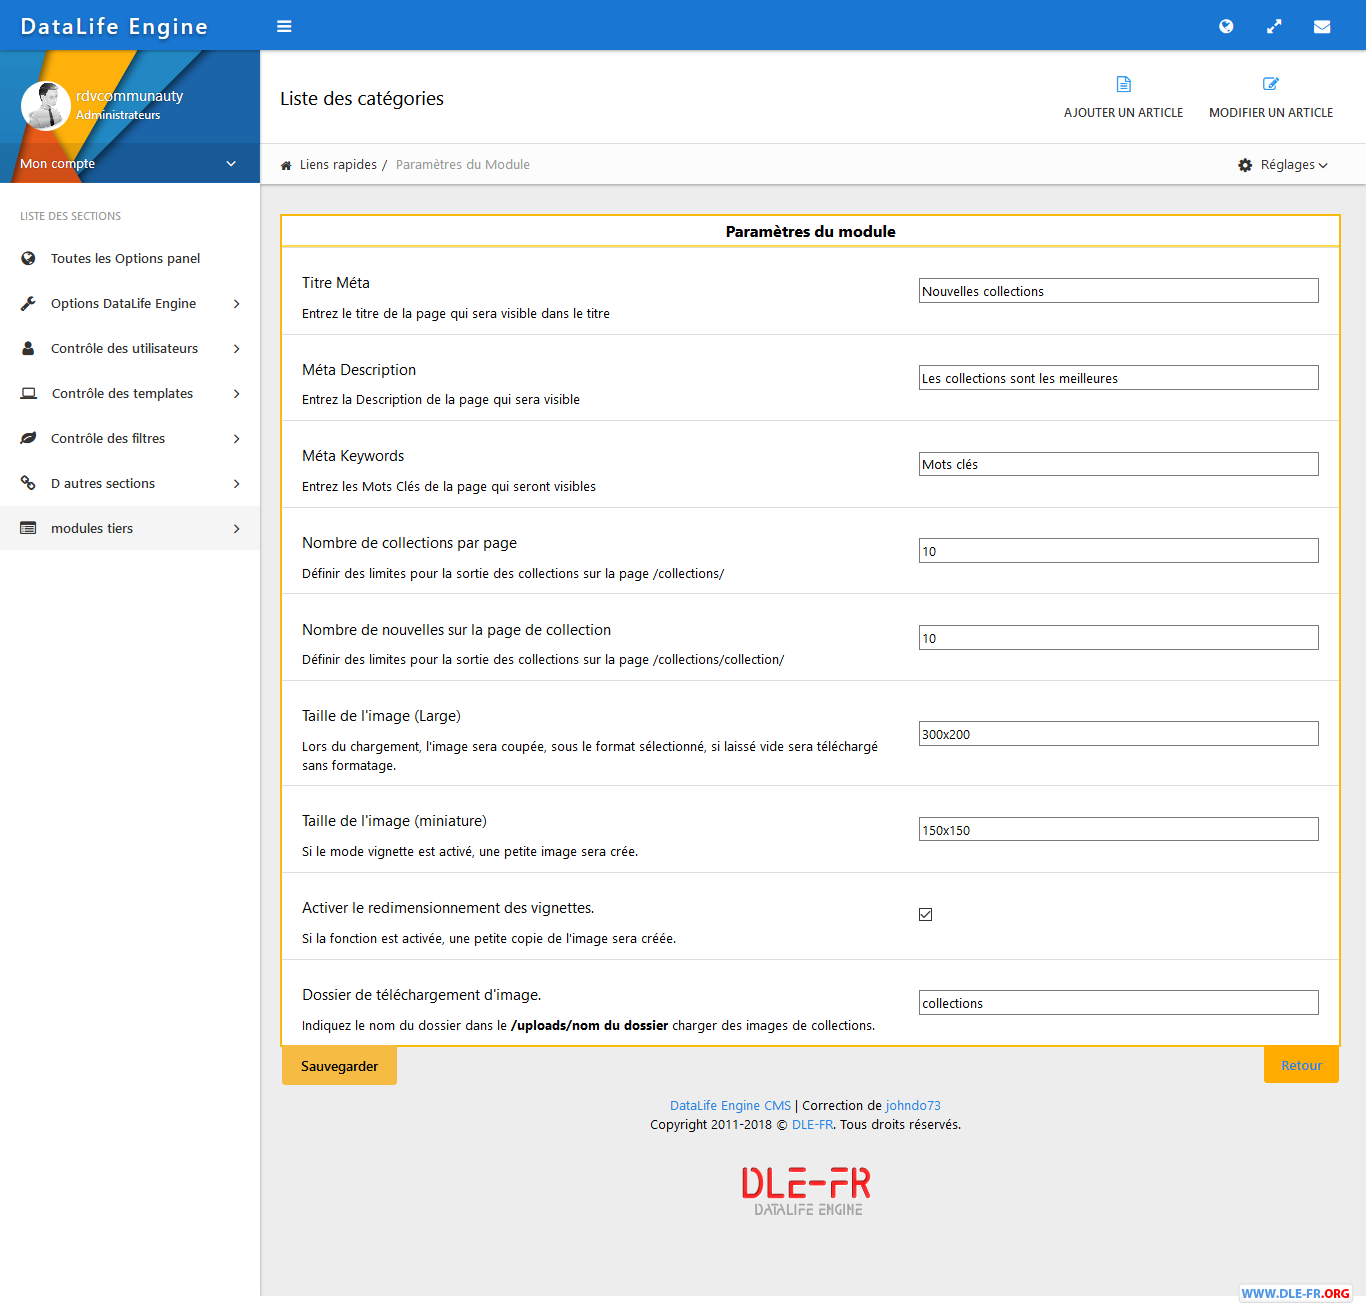Image resolution: width=1366 pixels, height=1315 pixels.
Task: Open the DLE-FR copyright link
Action: (x=812, y=1125)
